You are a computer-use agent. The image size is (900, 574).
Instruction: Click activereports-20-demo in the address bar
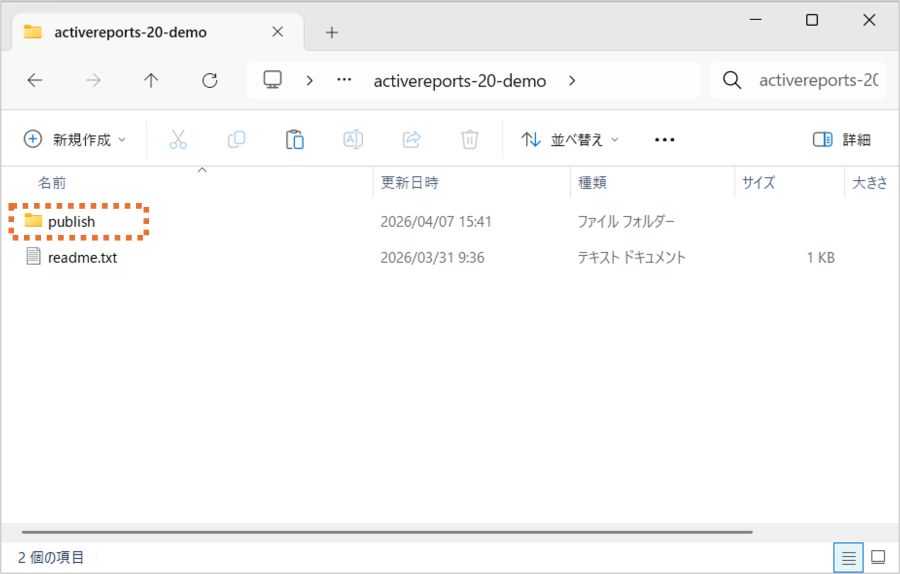point(460,81)
